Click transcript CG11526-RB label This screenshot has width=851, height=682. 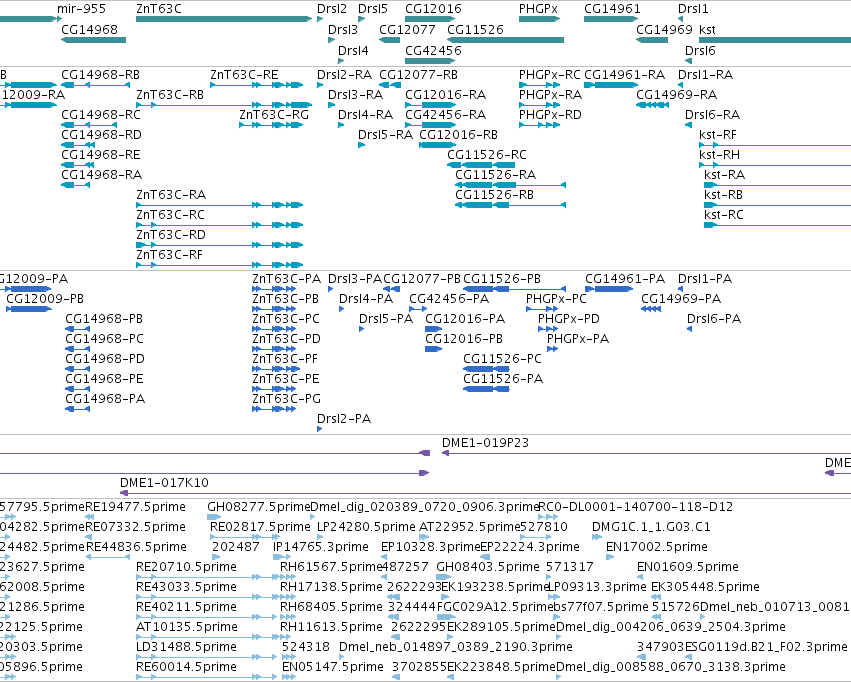(494, 194)
